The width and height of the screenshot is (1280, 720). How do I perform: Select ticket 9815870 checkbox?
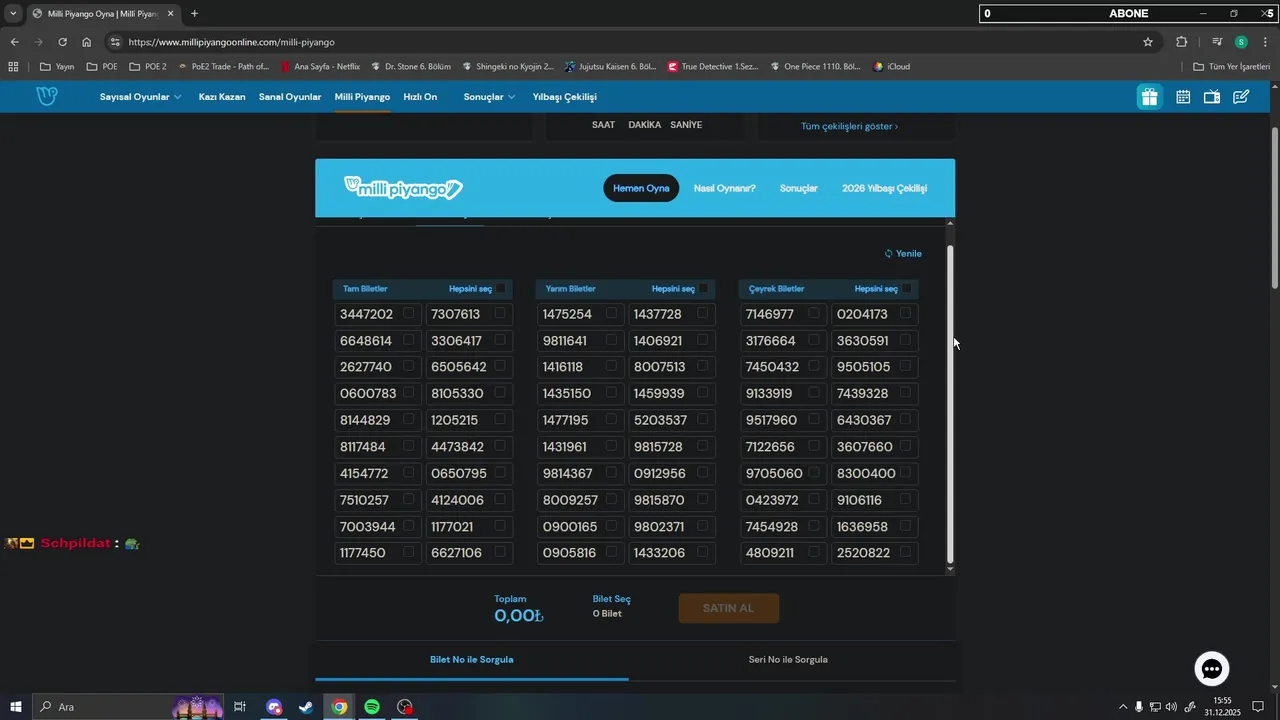pyautogui.click(x=702, y=499)
